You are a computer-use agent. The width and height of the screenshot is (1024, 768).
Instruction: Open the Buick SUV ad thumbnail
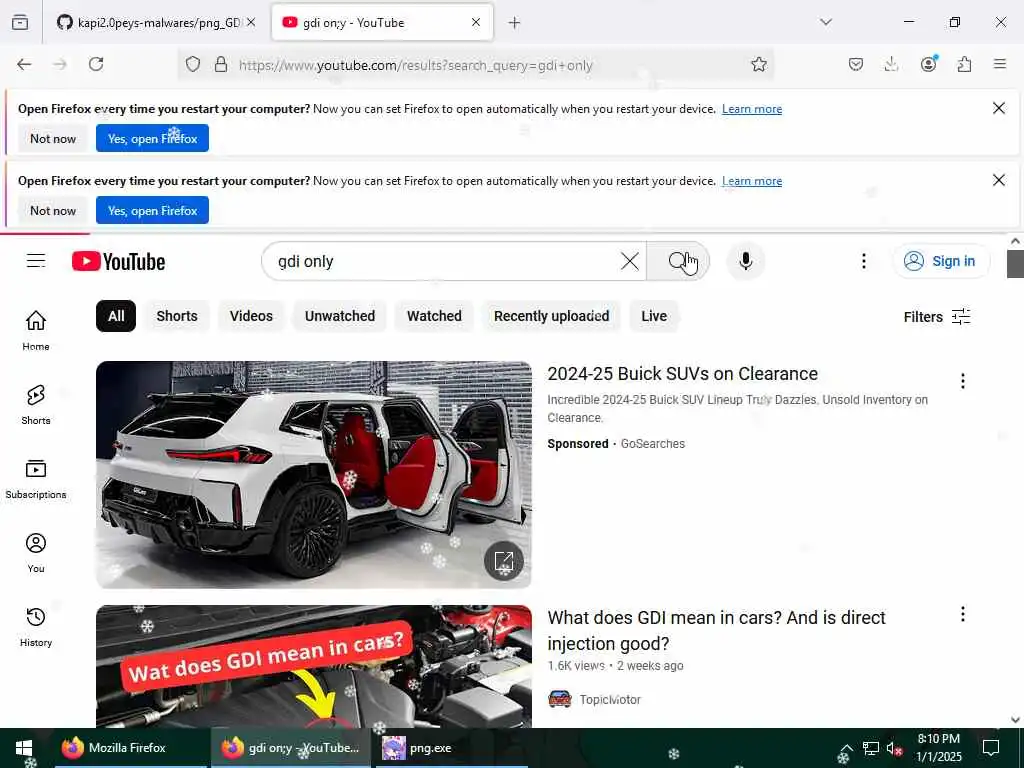click(x=313, y=475)
